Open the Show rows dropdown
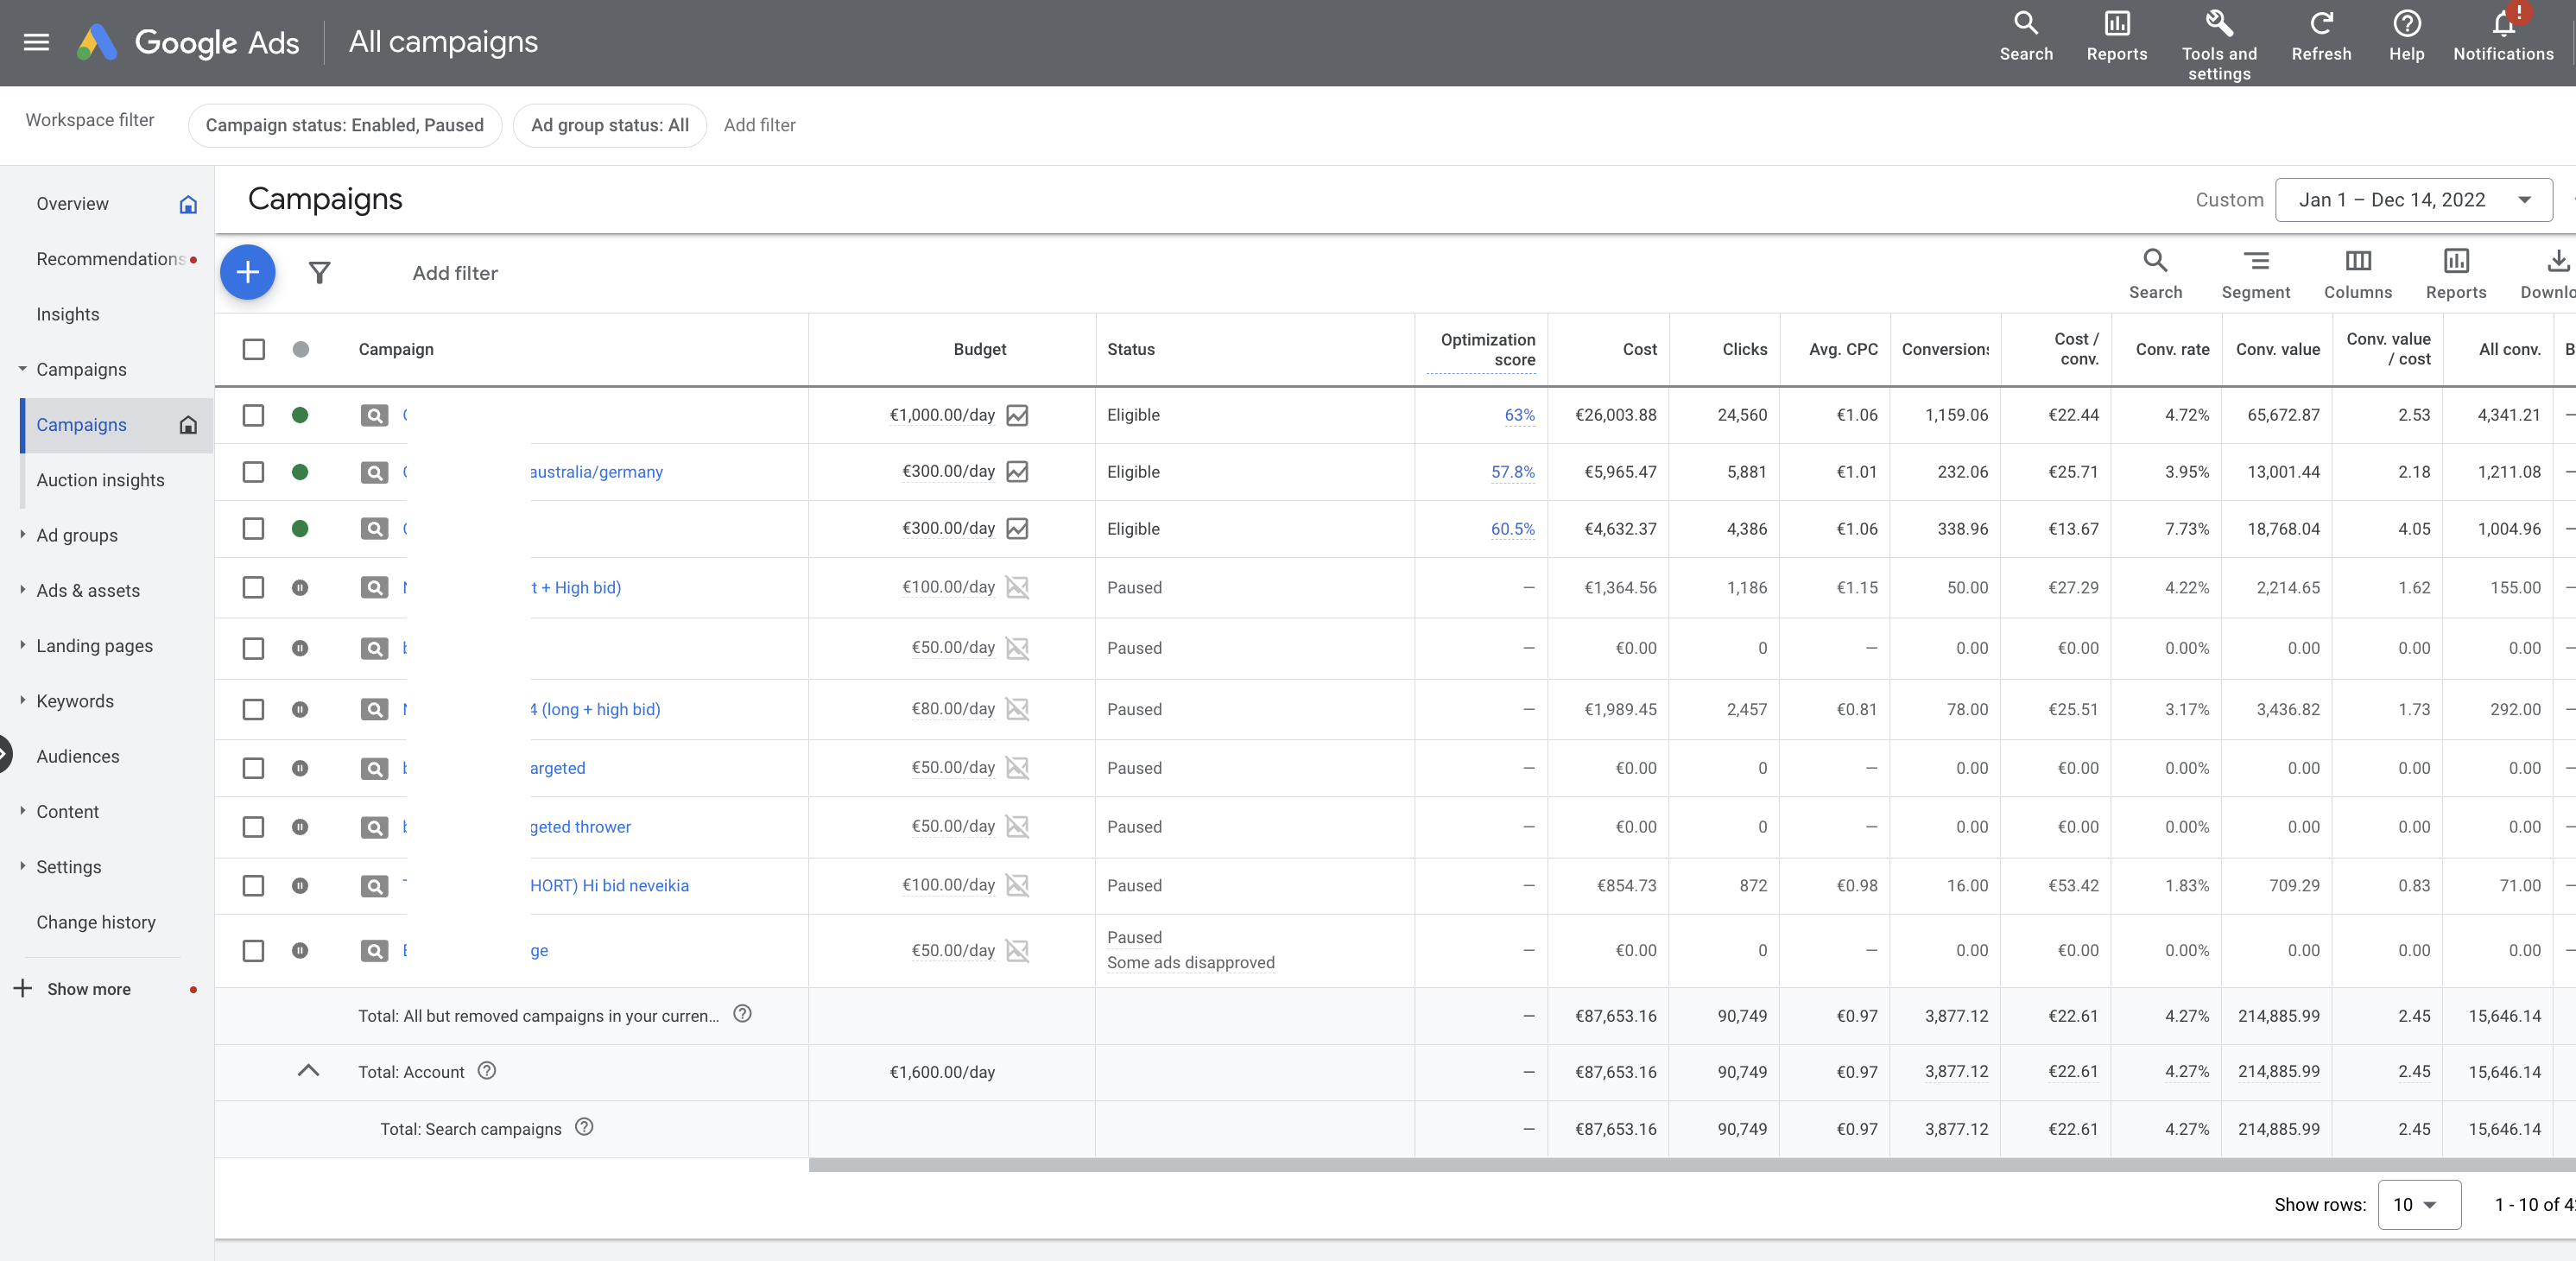 point(2418,1204)
